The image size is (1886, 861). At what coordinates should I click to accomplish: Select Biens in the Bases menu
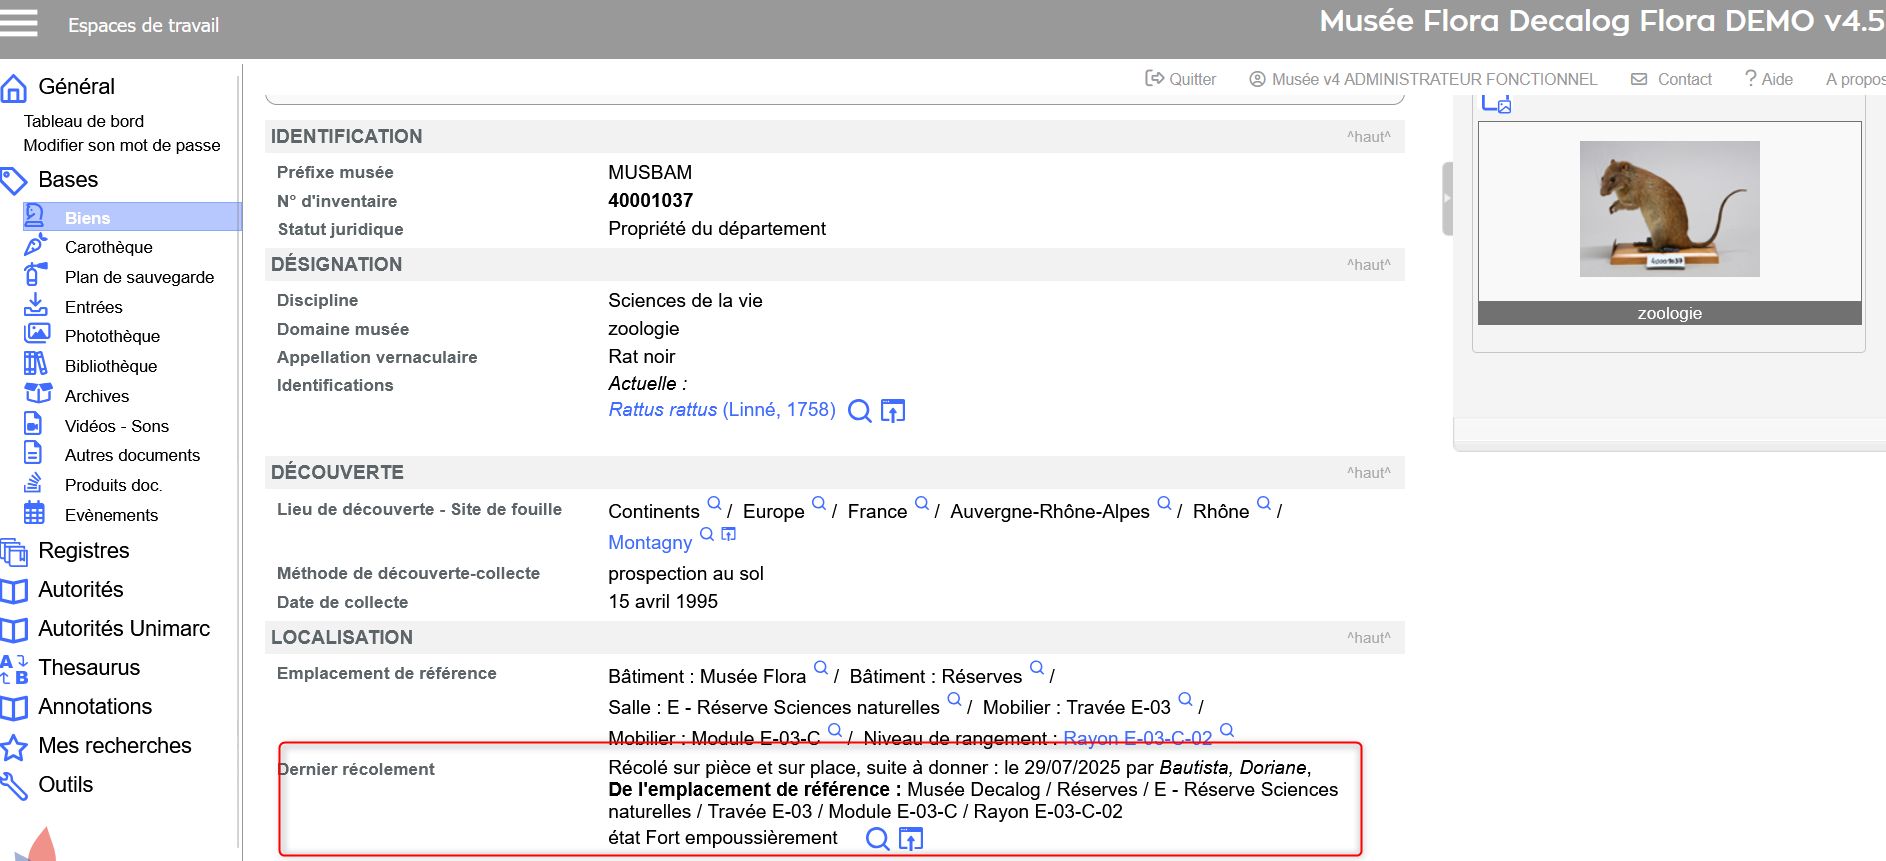click(x=88, y=218)
